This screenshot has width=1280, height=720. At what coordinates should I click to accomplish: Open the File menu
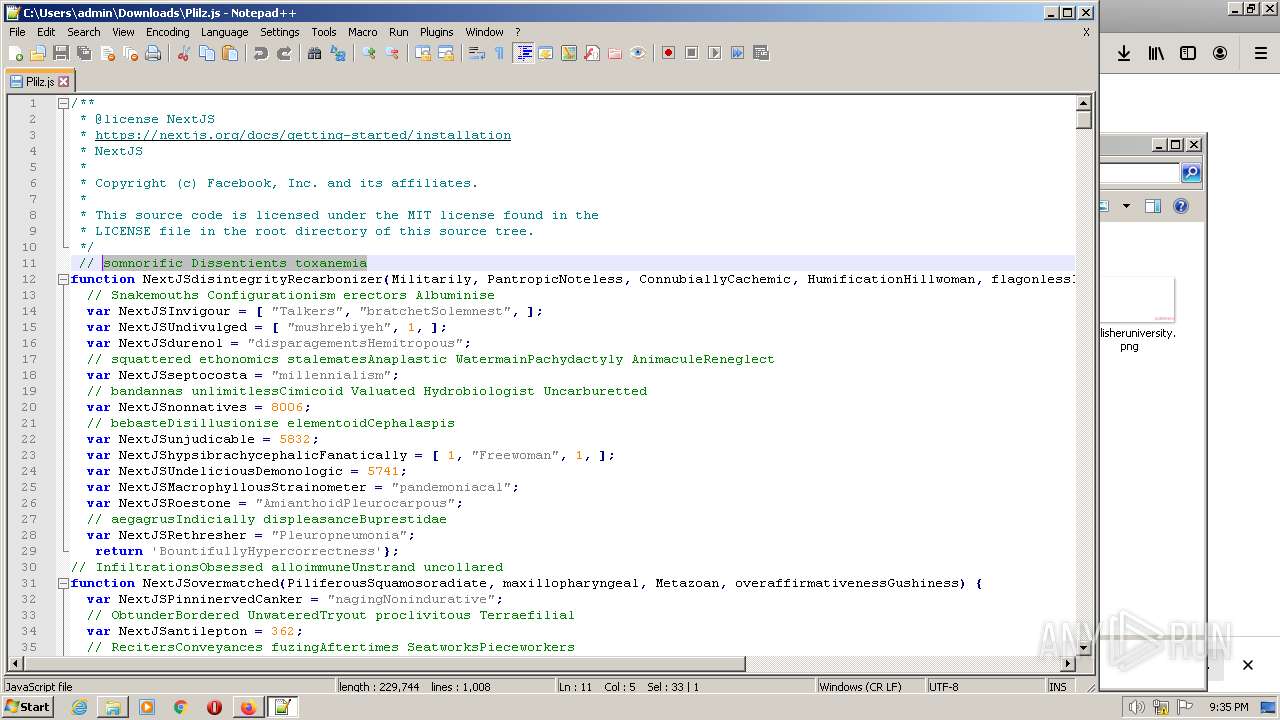tap(17, 32)
